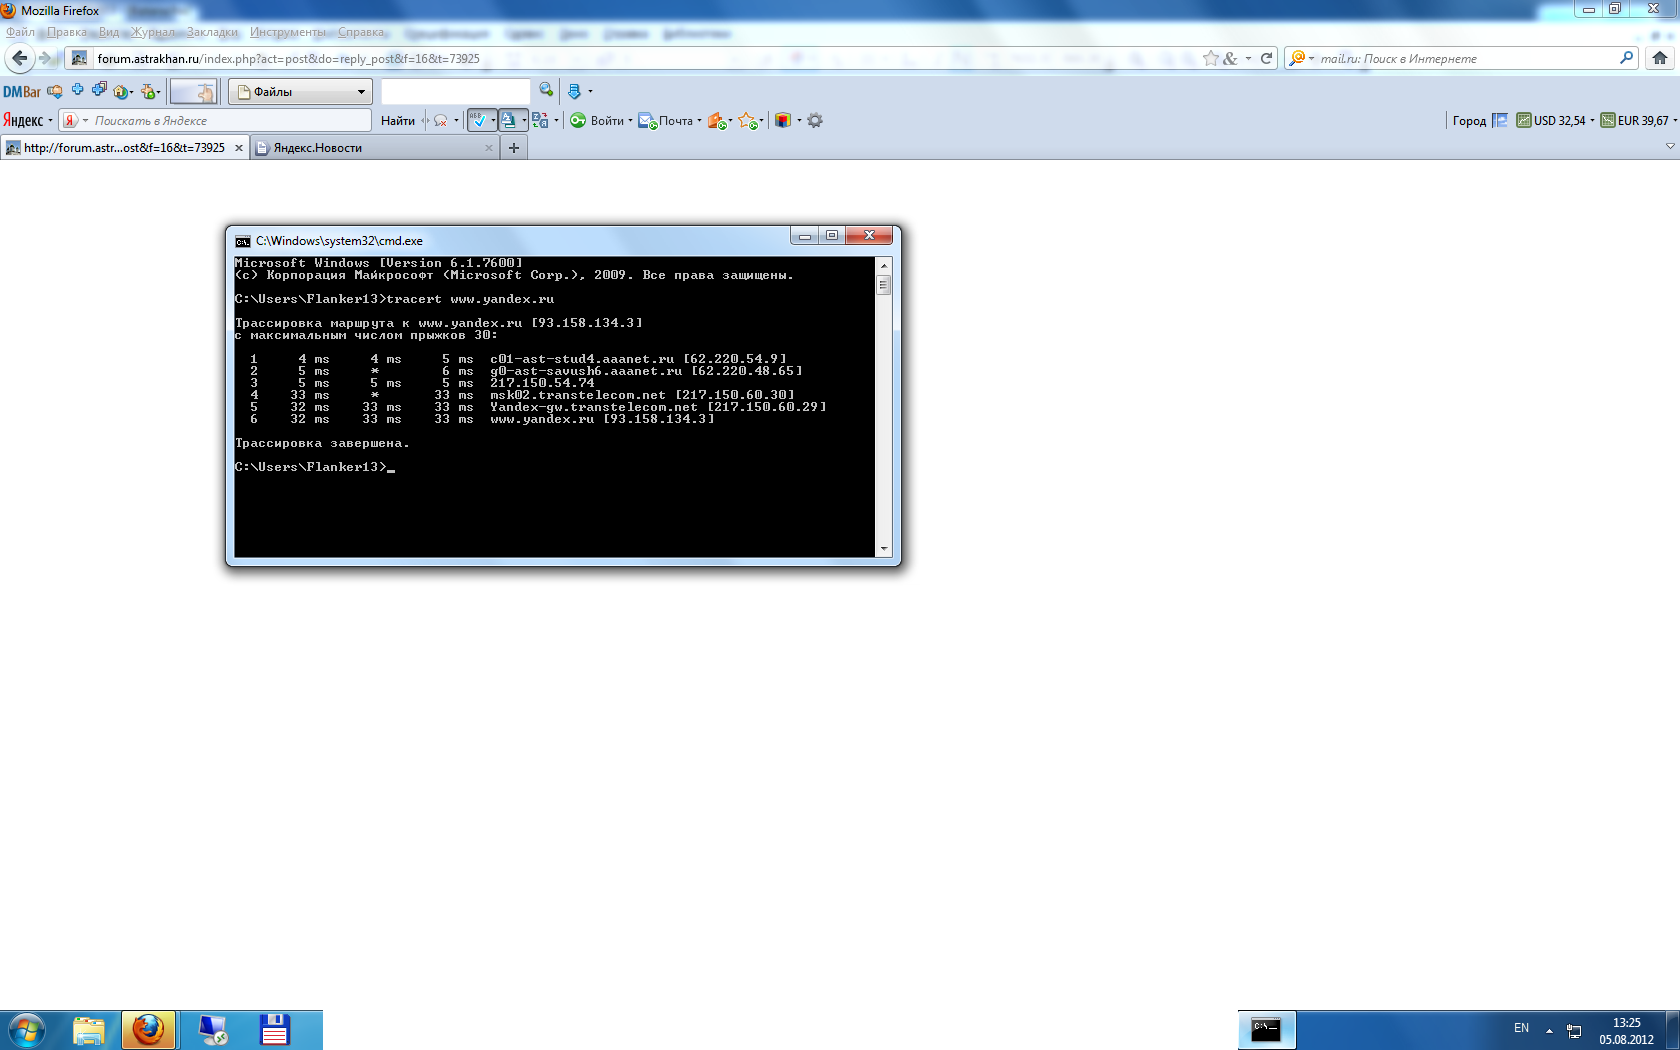Screen dimensions: 1680x1050
Task: Click the Yandex page translate icon
Action: pos(541,120)
